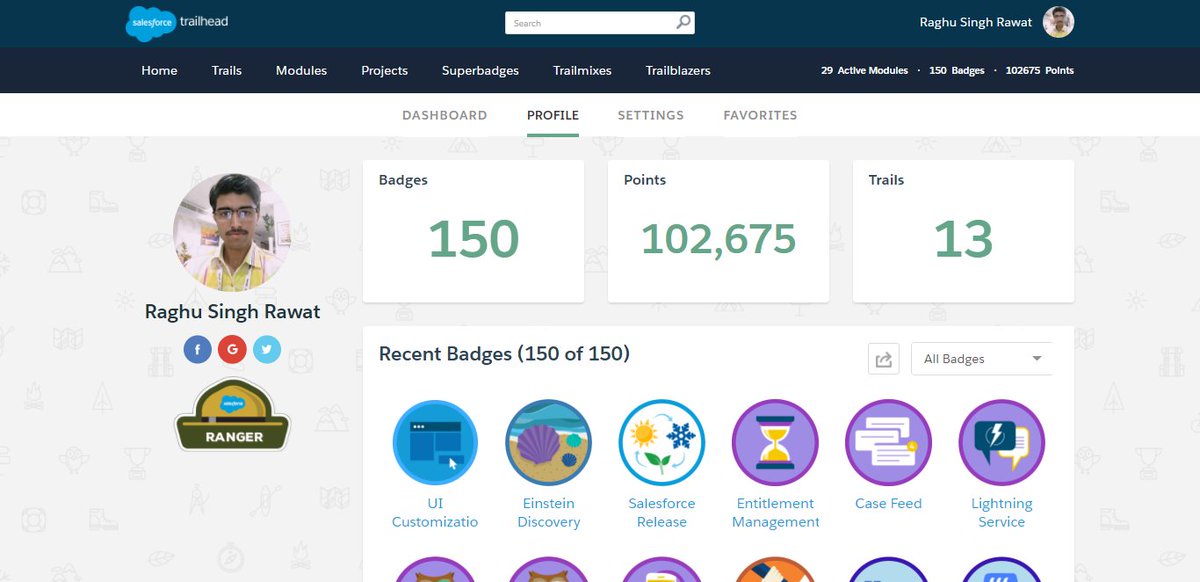Open Projects in navigation bar
The height and width of the screenshot is (582, 1200).
click(384, 70)
